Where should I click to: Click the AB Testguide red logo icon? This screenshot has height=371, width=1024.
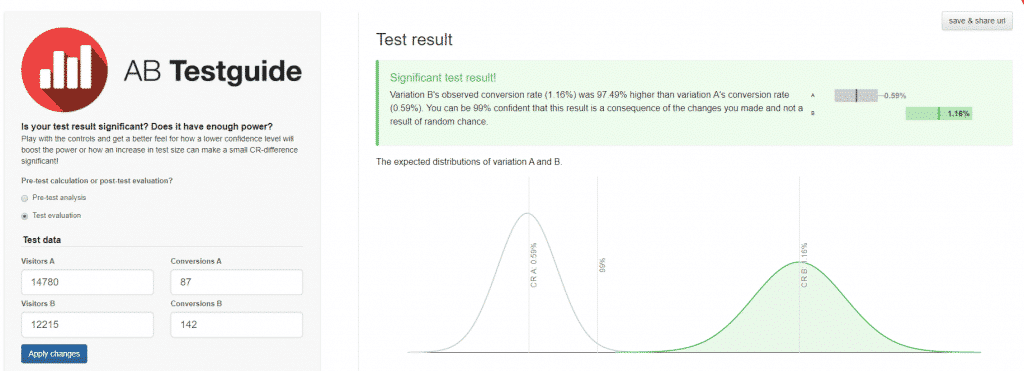pos(65,70)
